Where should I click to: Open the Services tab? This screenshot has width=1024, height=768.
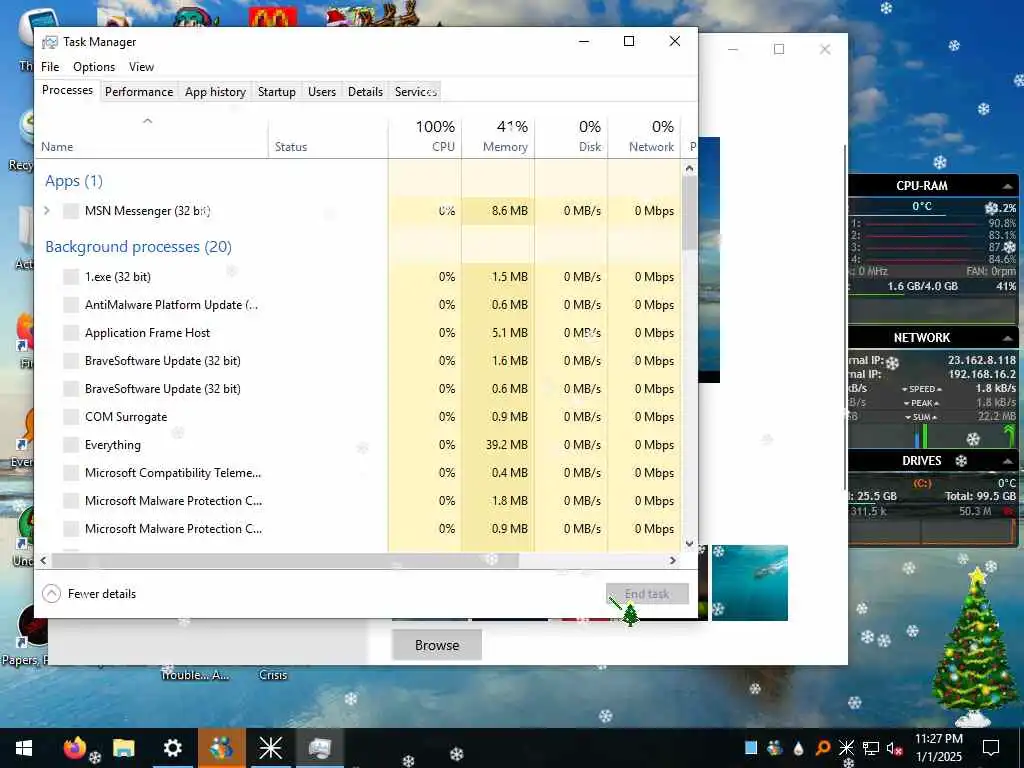click(415, 92)
